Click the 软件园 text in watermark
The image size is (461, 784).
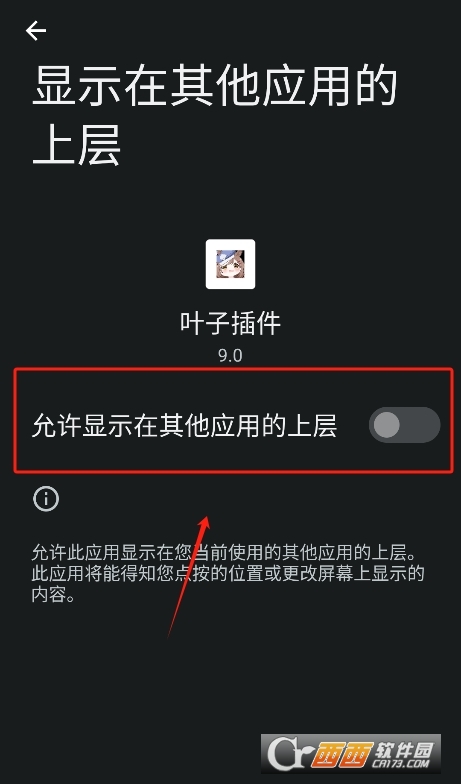(402, 748)
